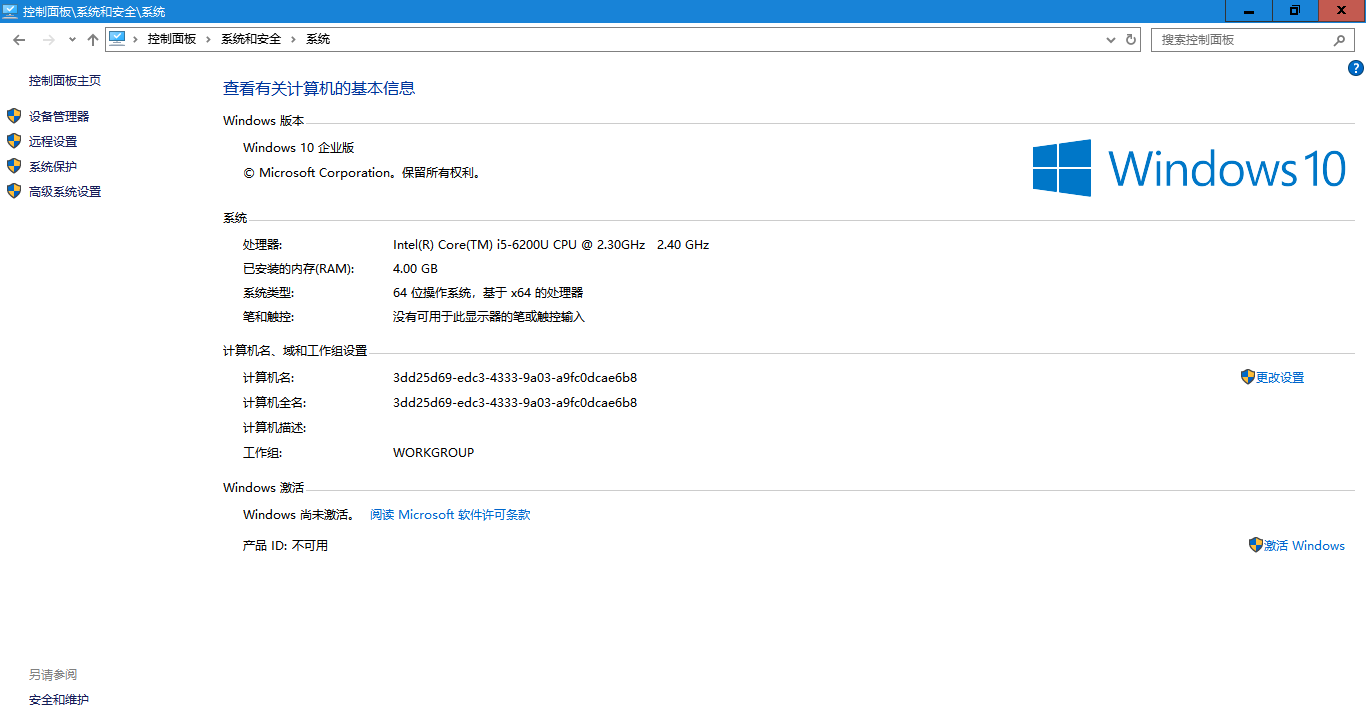Screen dimensions: 1366x728
Task: Open 系统保护 in the sidebar
Action: click(53, 167)
